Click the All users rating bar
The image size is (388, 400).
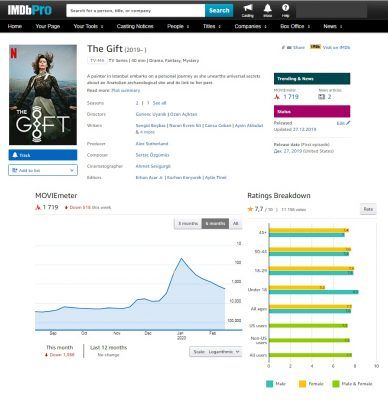click(310, 355)
